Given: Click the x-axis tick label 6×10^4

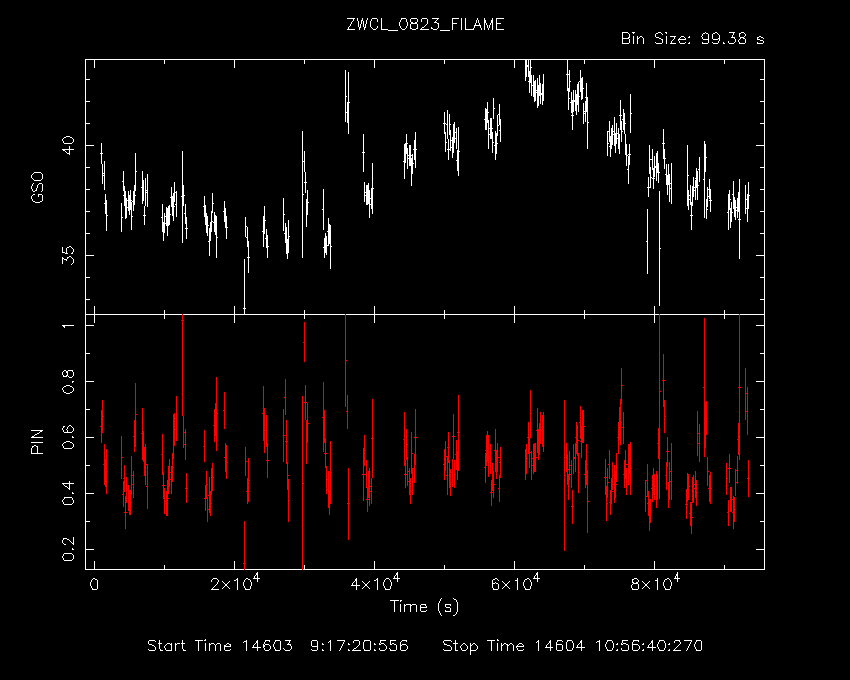Looking at the screenshot, I should pyautogui.click(x=514, y=583).
